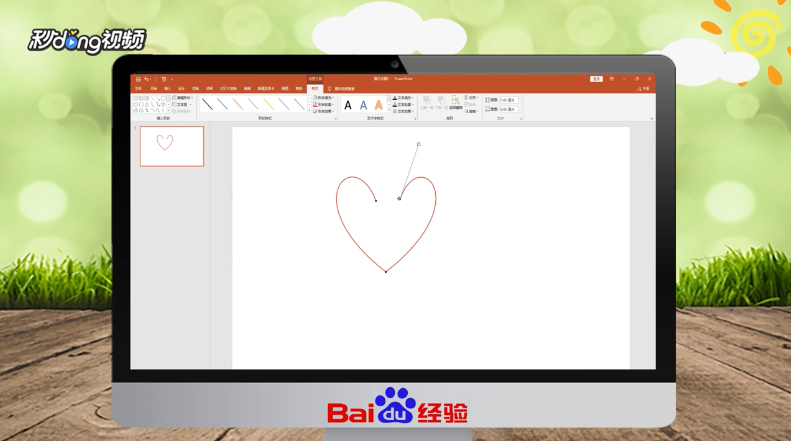Click the heart's bottom tip edit point
Viewport: 791px width, 441px height.
click(386, 272)
